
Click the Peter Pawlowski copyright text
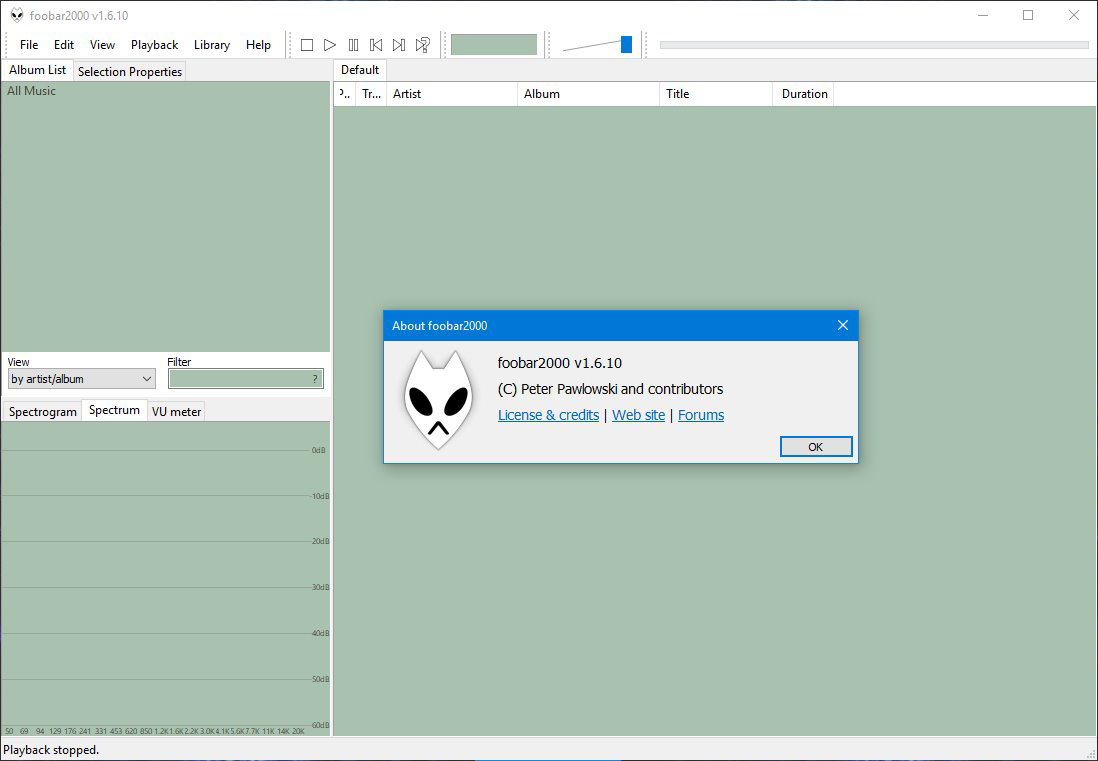coord(610,389)
